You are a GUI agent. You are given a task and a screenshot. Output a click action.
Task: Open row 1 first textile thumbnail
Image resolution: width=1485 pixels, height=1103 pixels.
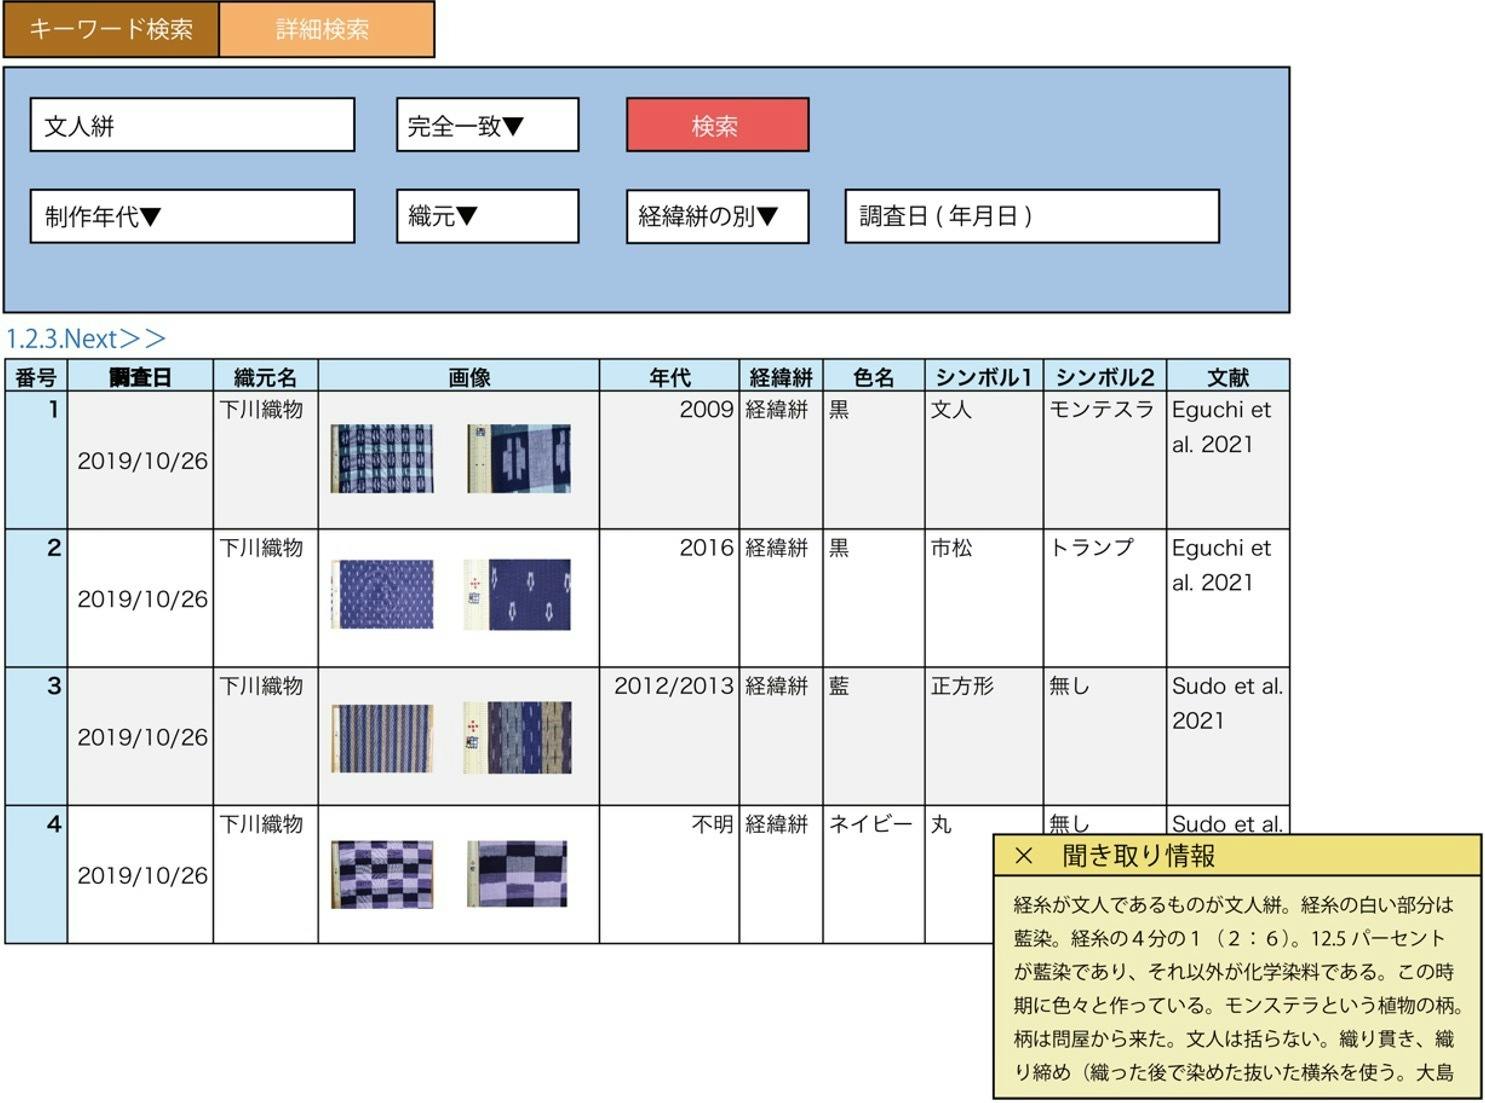coord(382,459)
